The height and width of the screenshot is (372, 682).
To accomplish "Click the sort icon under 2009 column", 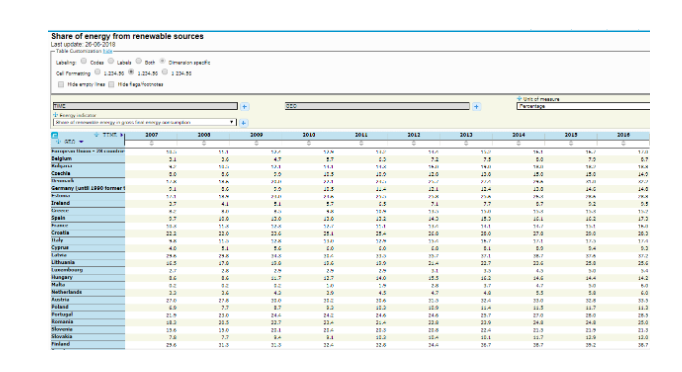I will click(256, 143).
